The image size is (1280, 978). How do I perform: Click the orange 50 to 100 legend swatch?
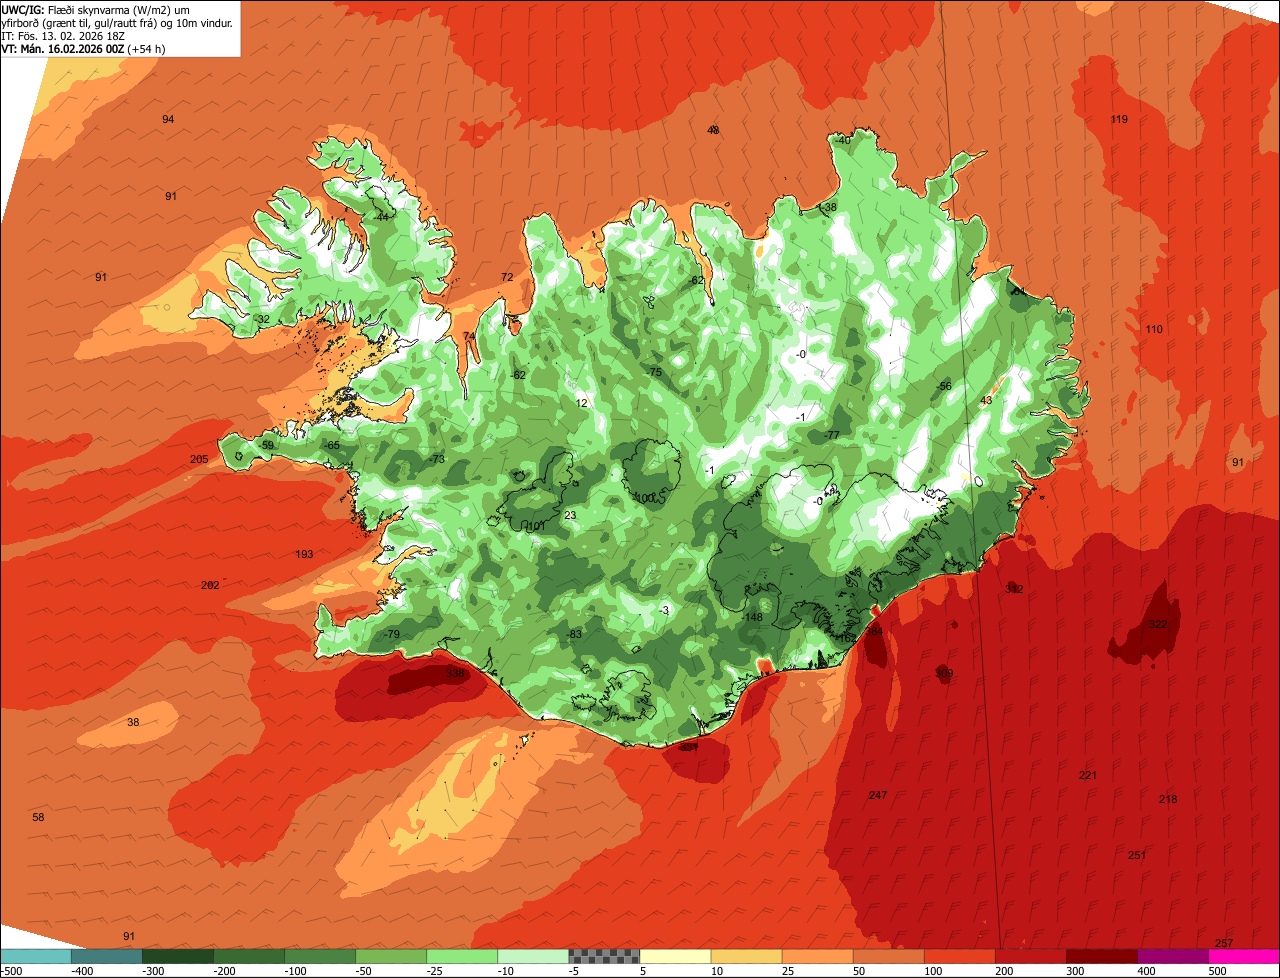(889, 956)
